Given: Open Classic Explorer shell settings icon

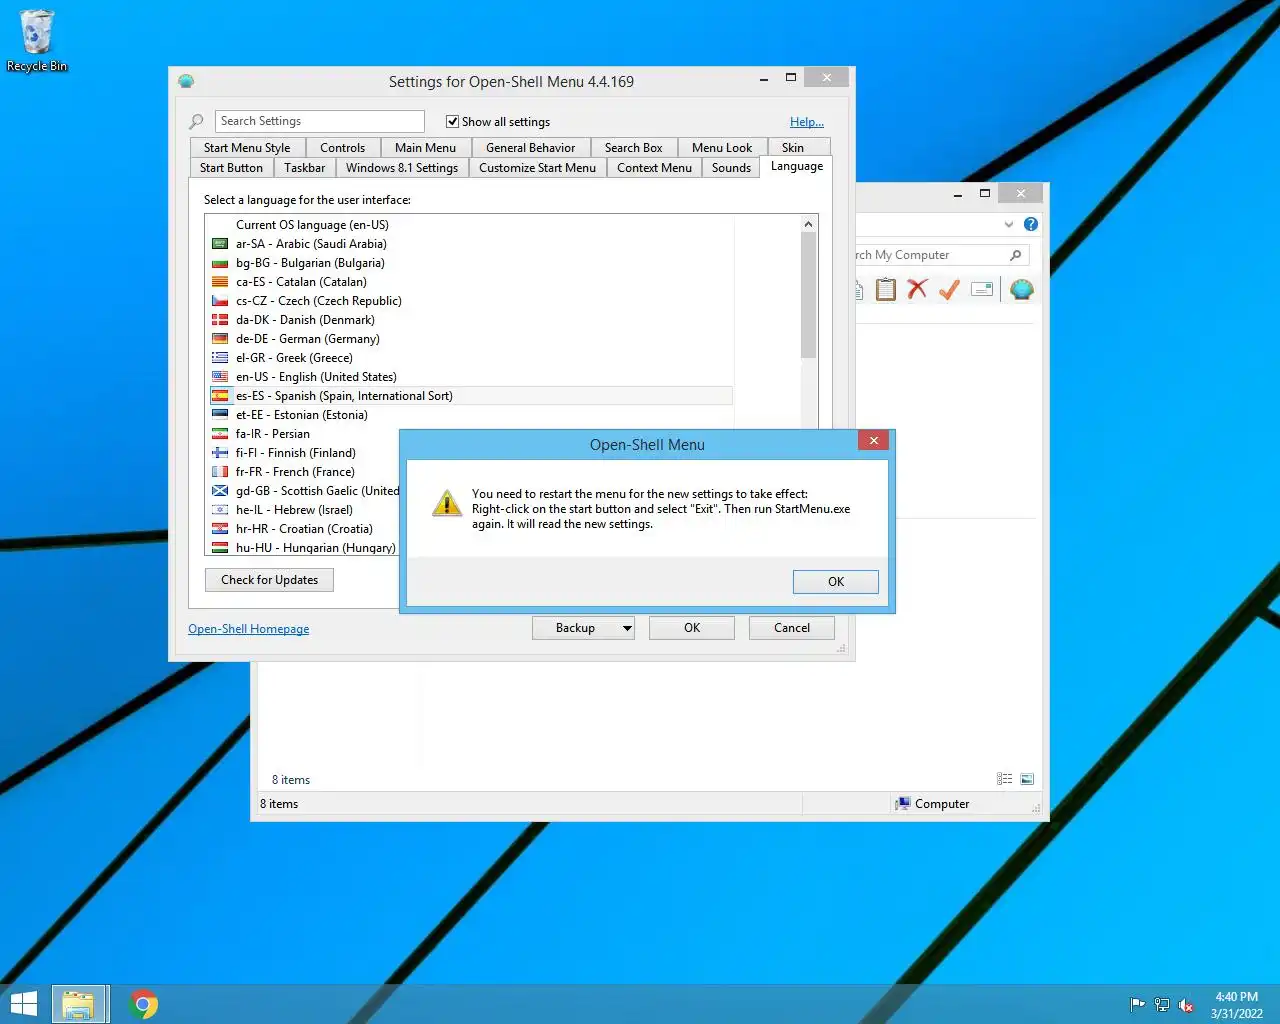Looking at the screenshot, I should (1021, 290).
